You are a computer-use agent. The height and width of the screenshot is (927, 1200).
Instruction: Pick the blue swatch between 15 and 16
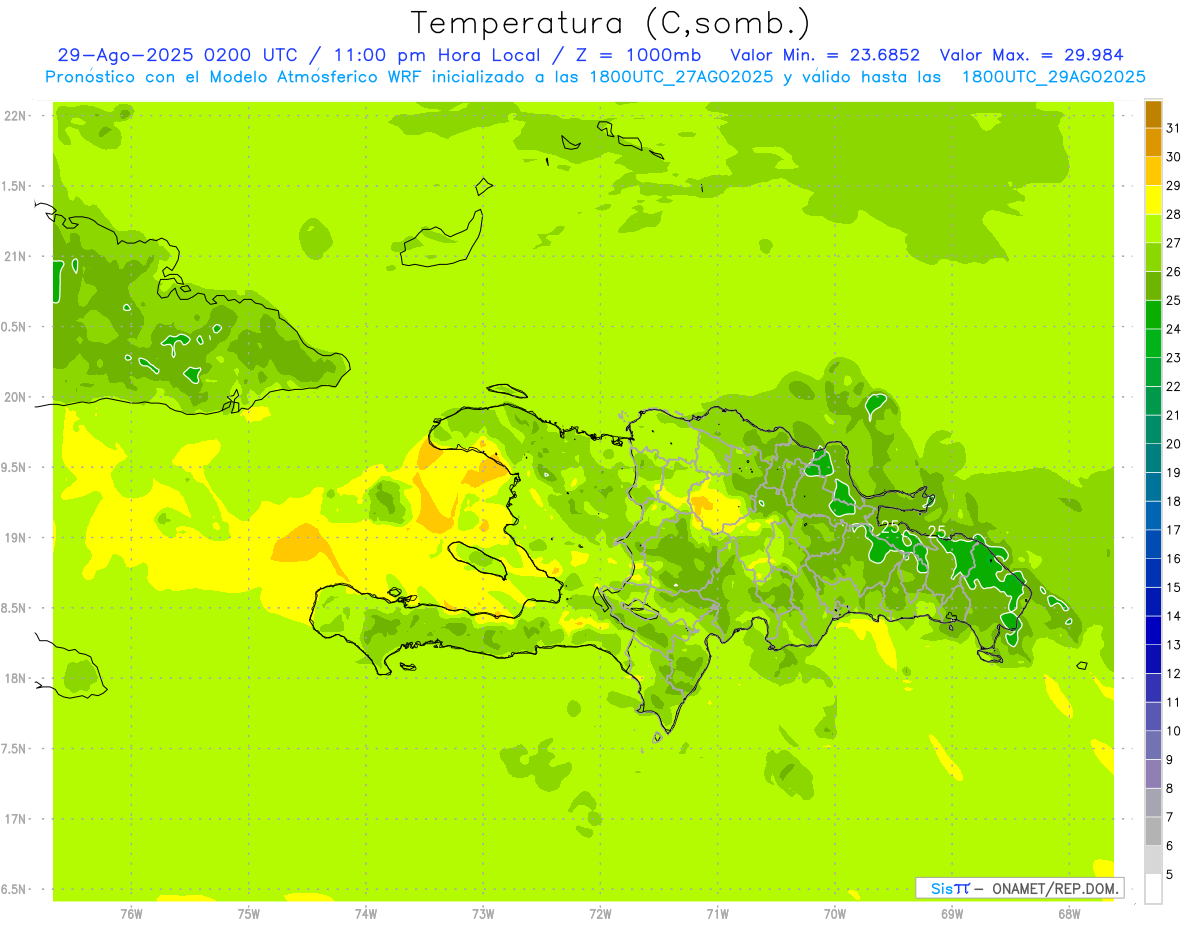[1153, 573]
